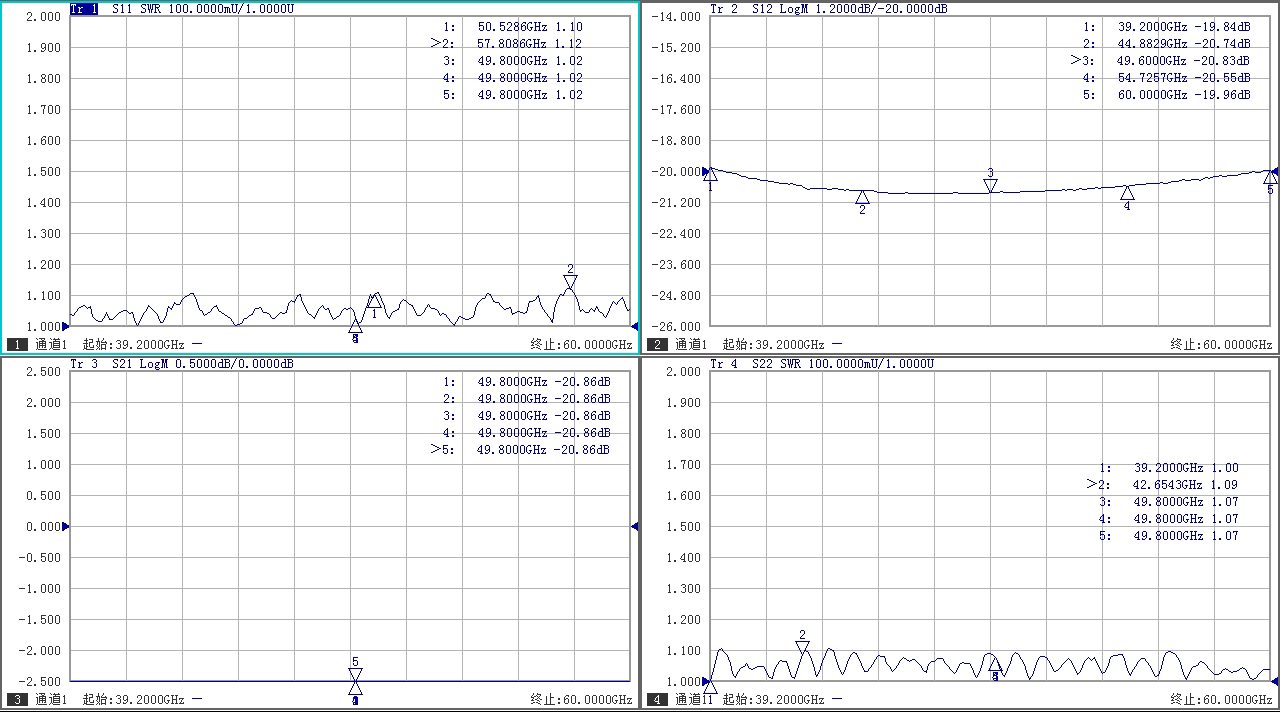Click marker 5 triangle on S21 trace

click(x=355, y=675)
